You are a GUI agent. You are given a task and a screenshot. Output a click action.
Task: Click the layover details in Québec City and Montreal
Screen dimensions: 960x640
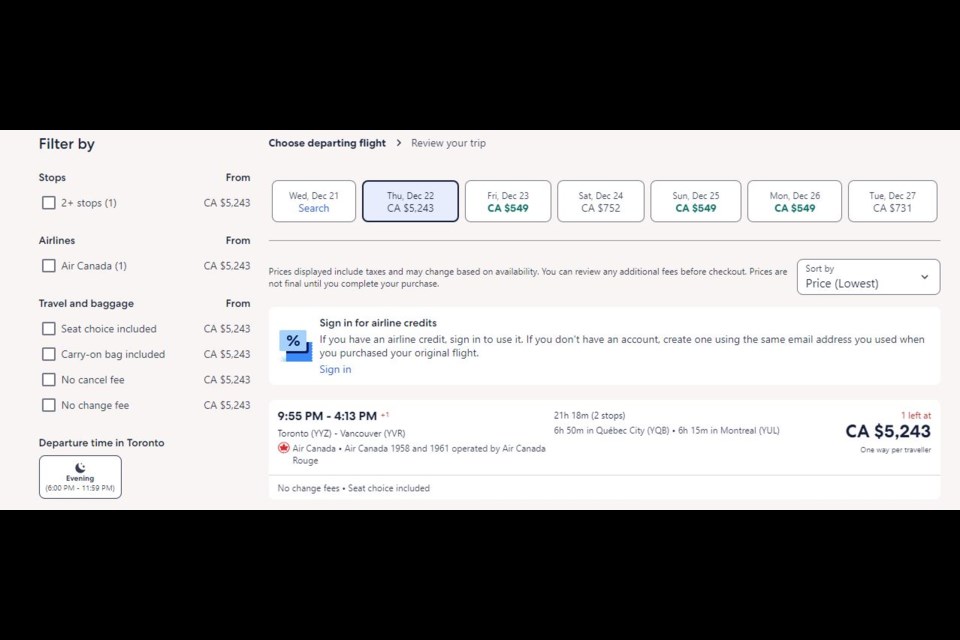(x=667, y=431)
